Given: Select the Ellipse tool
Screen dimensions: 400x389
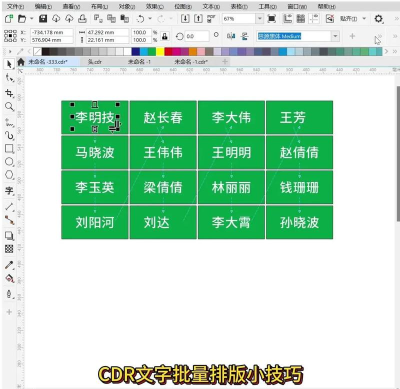Looking at the screenshot, I should coord(9,162).
